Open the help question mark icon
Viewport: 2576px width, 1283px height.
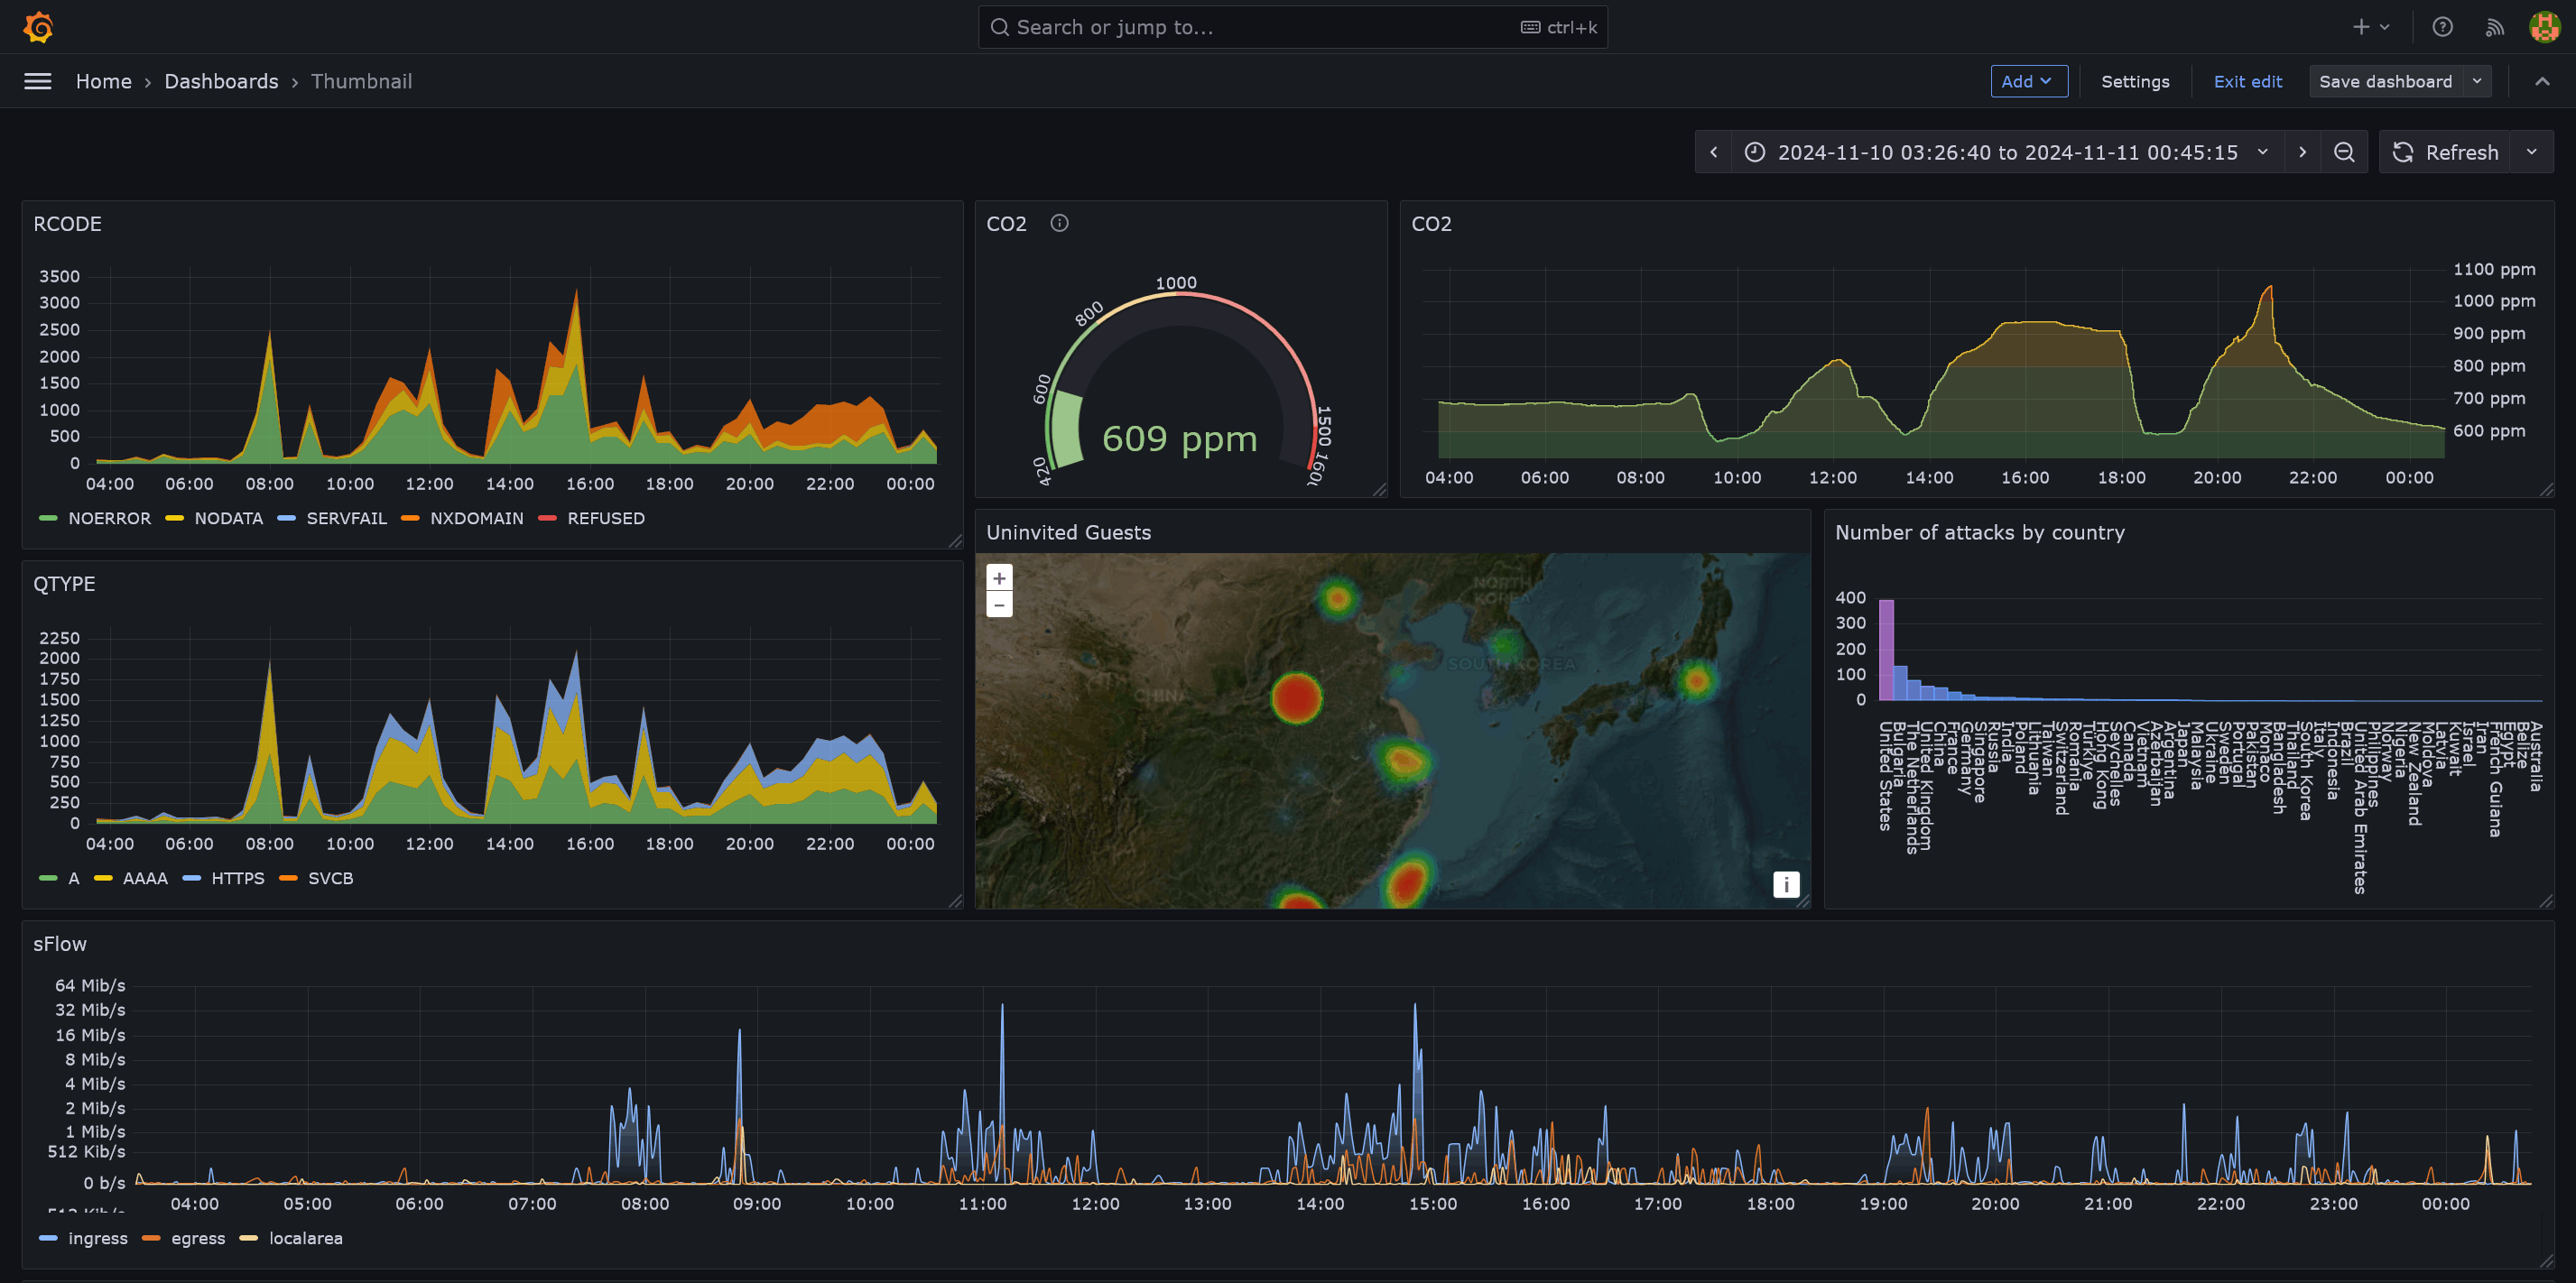[x=2442, y=27]
